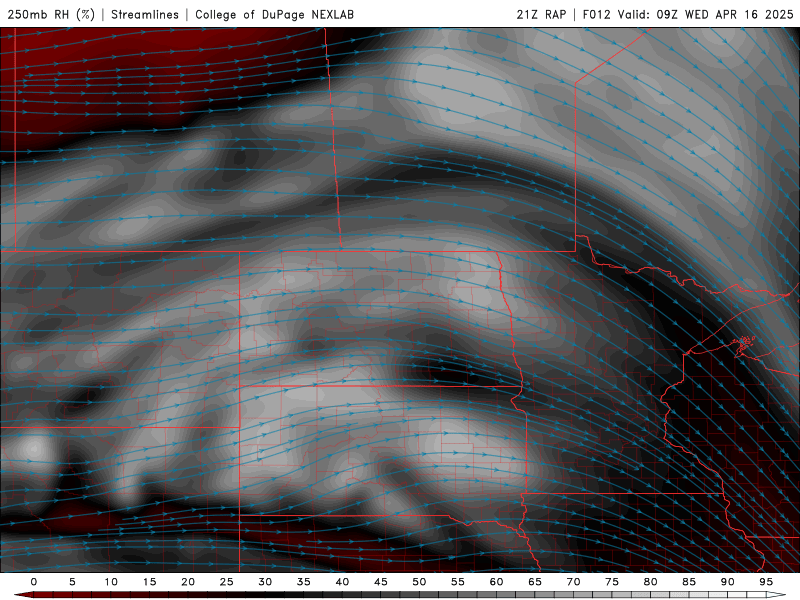The width and height of the screenshot is (800, 600).
Task: Click the colorbar label '95'
Action: 766,582
